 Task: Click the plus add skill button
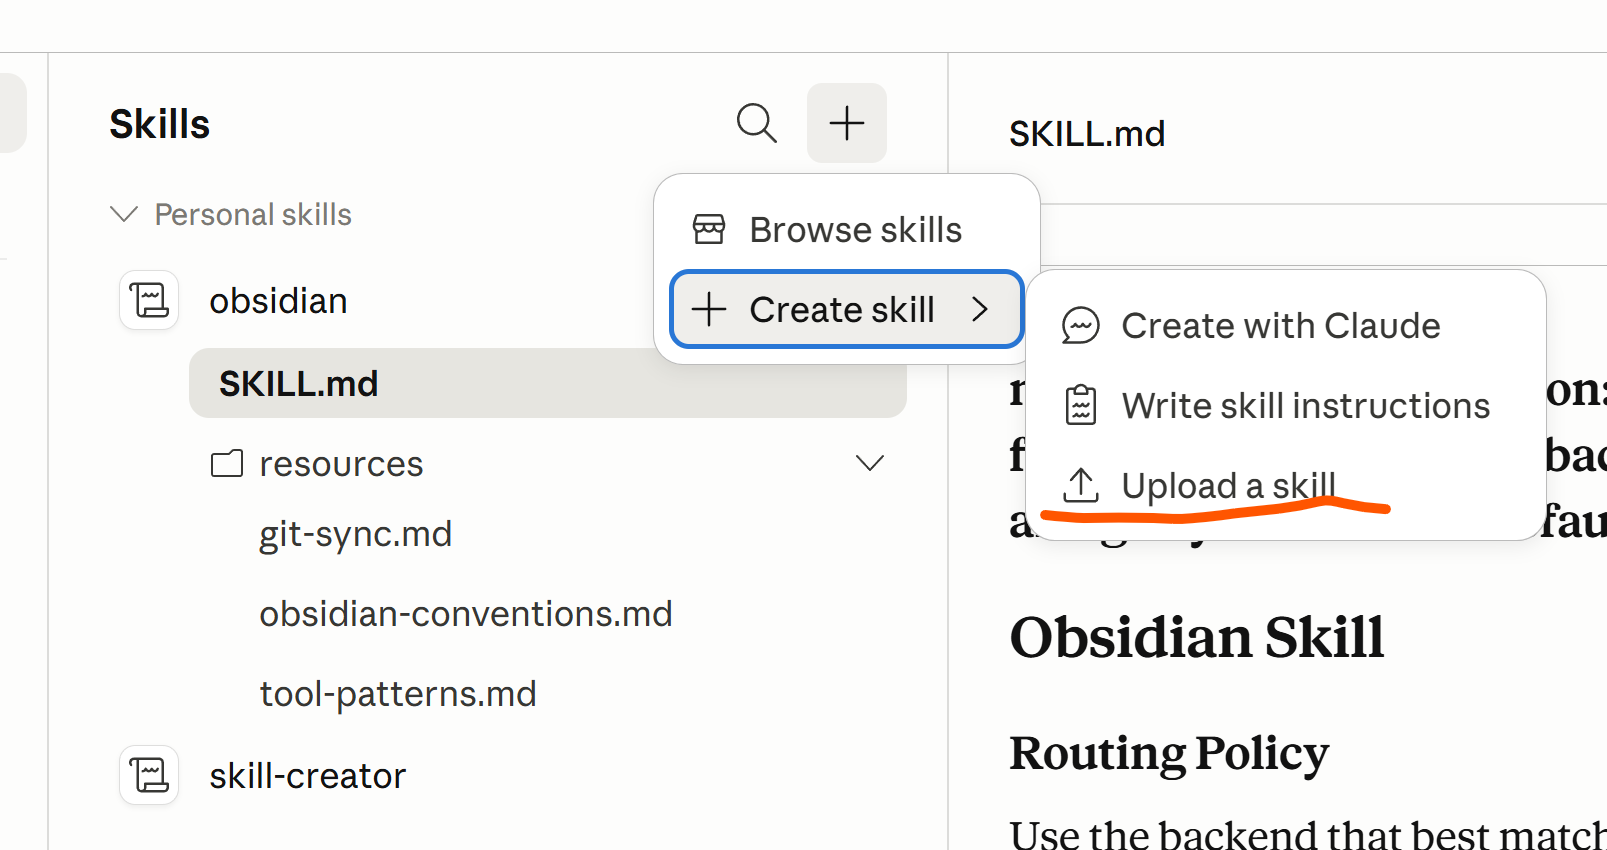point(846,123)
